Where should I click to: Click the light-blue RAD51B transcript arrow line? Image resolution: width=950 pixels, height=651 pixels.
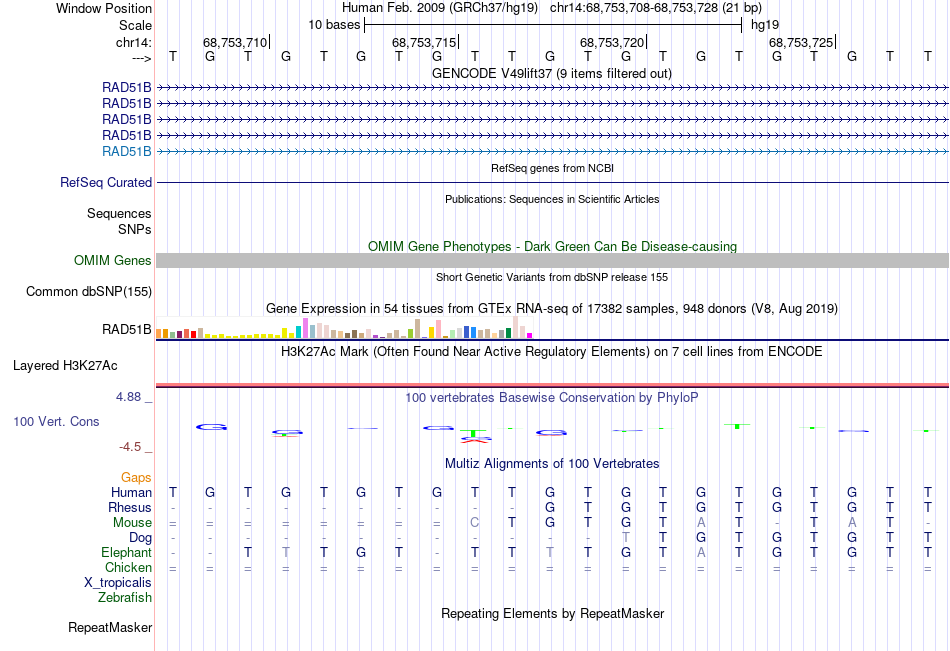[552, 152]
